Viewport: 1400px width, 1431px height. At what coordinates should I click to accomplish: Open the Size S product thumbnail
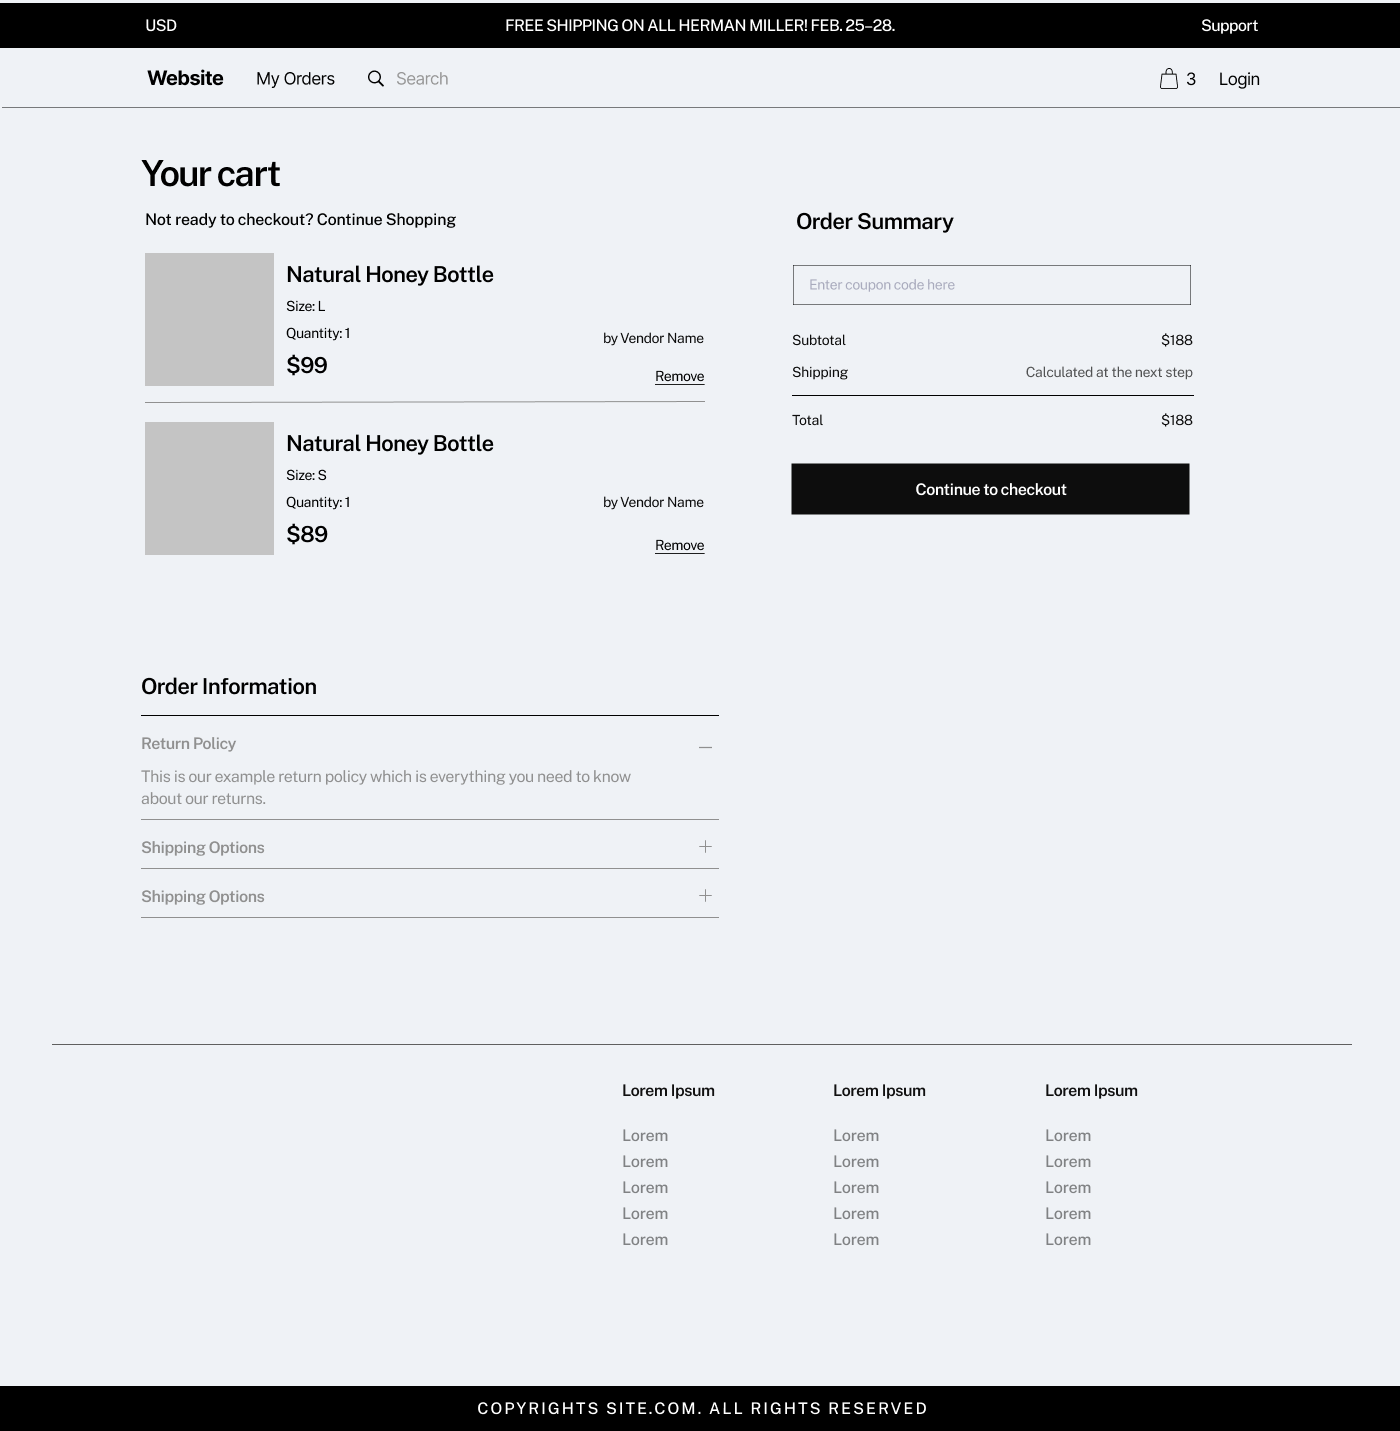click(209, 488)
